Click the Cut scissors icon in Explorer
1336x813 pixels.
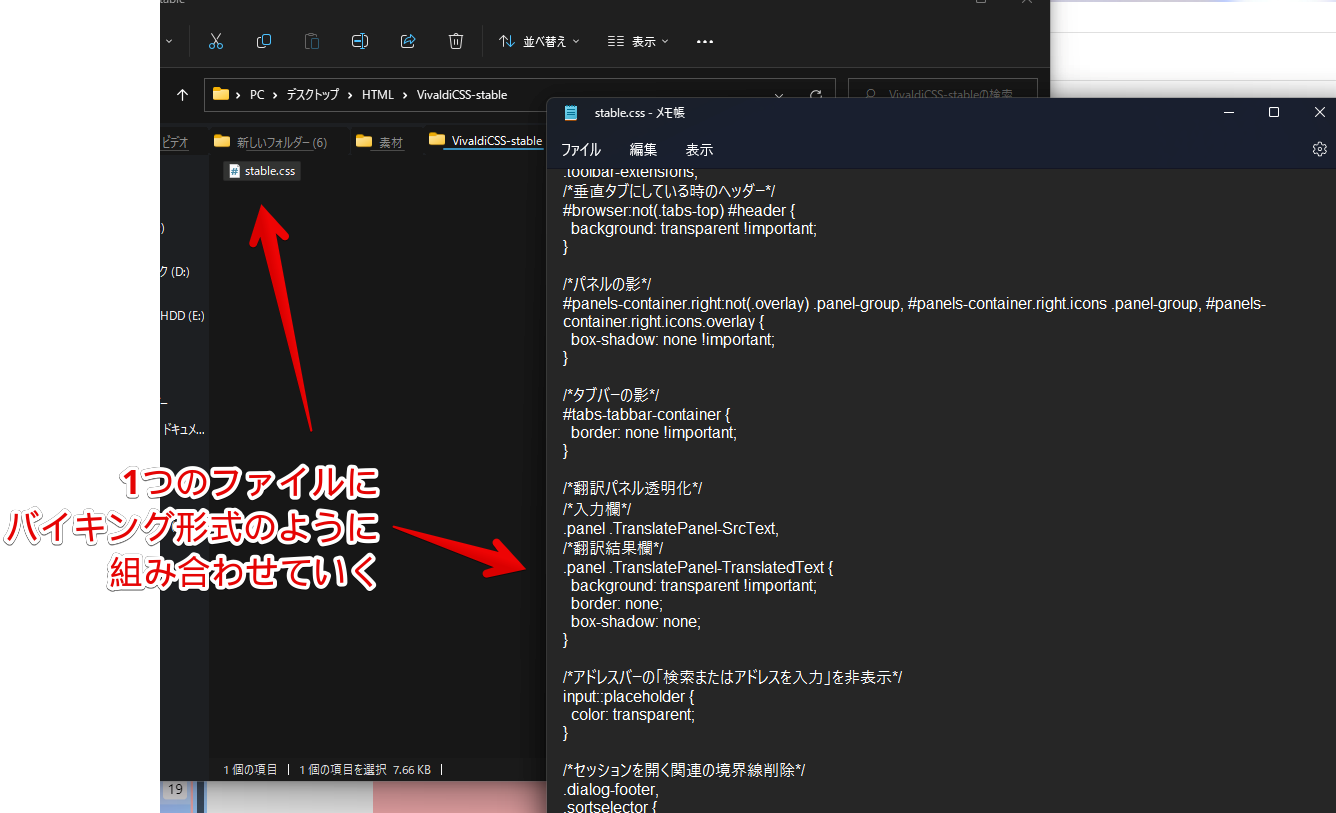tap(215, 41)
